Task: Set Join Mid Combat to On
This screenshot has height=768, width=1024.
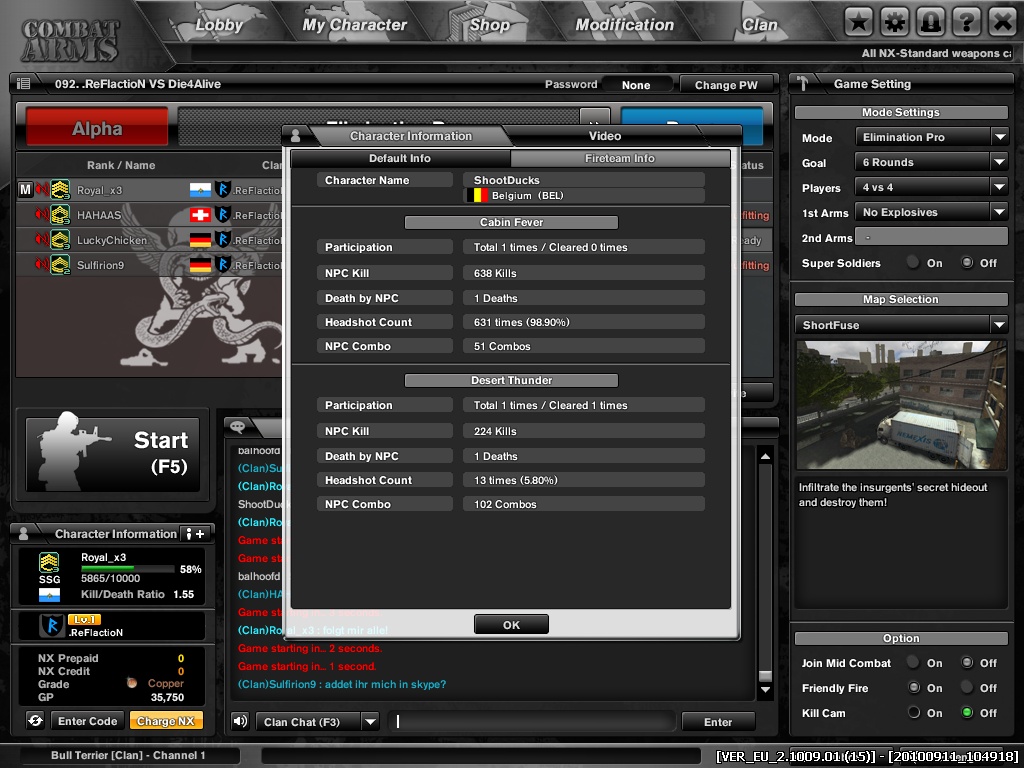Action: (x=914, y=663)
